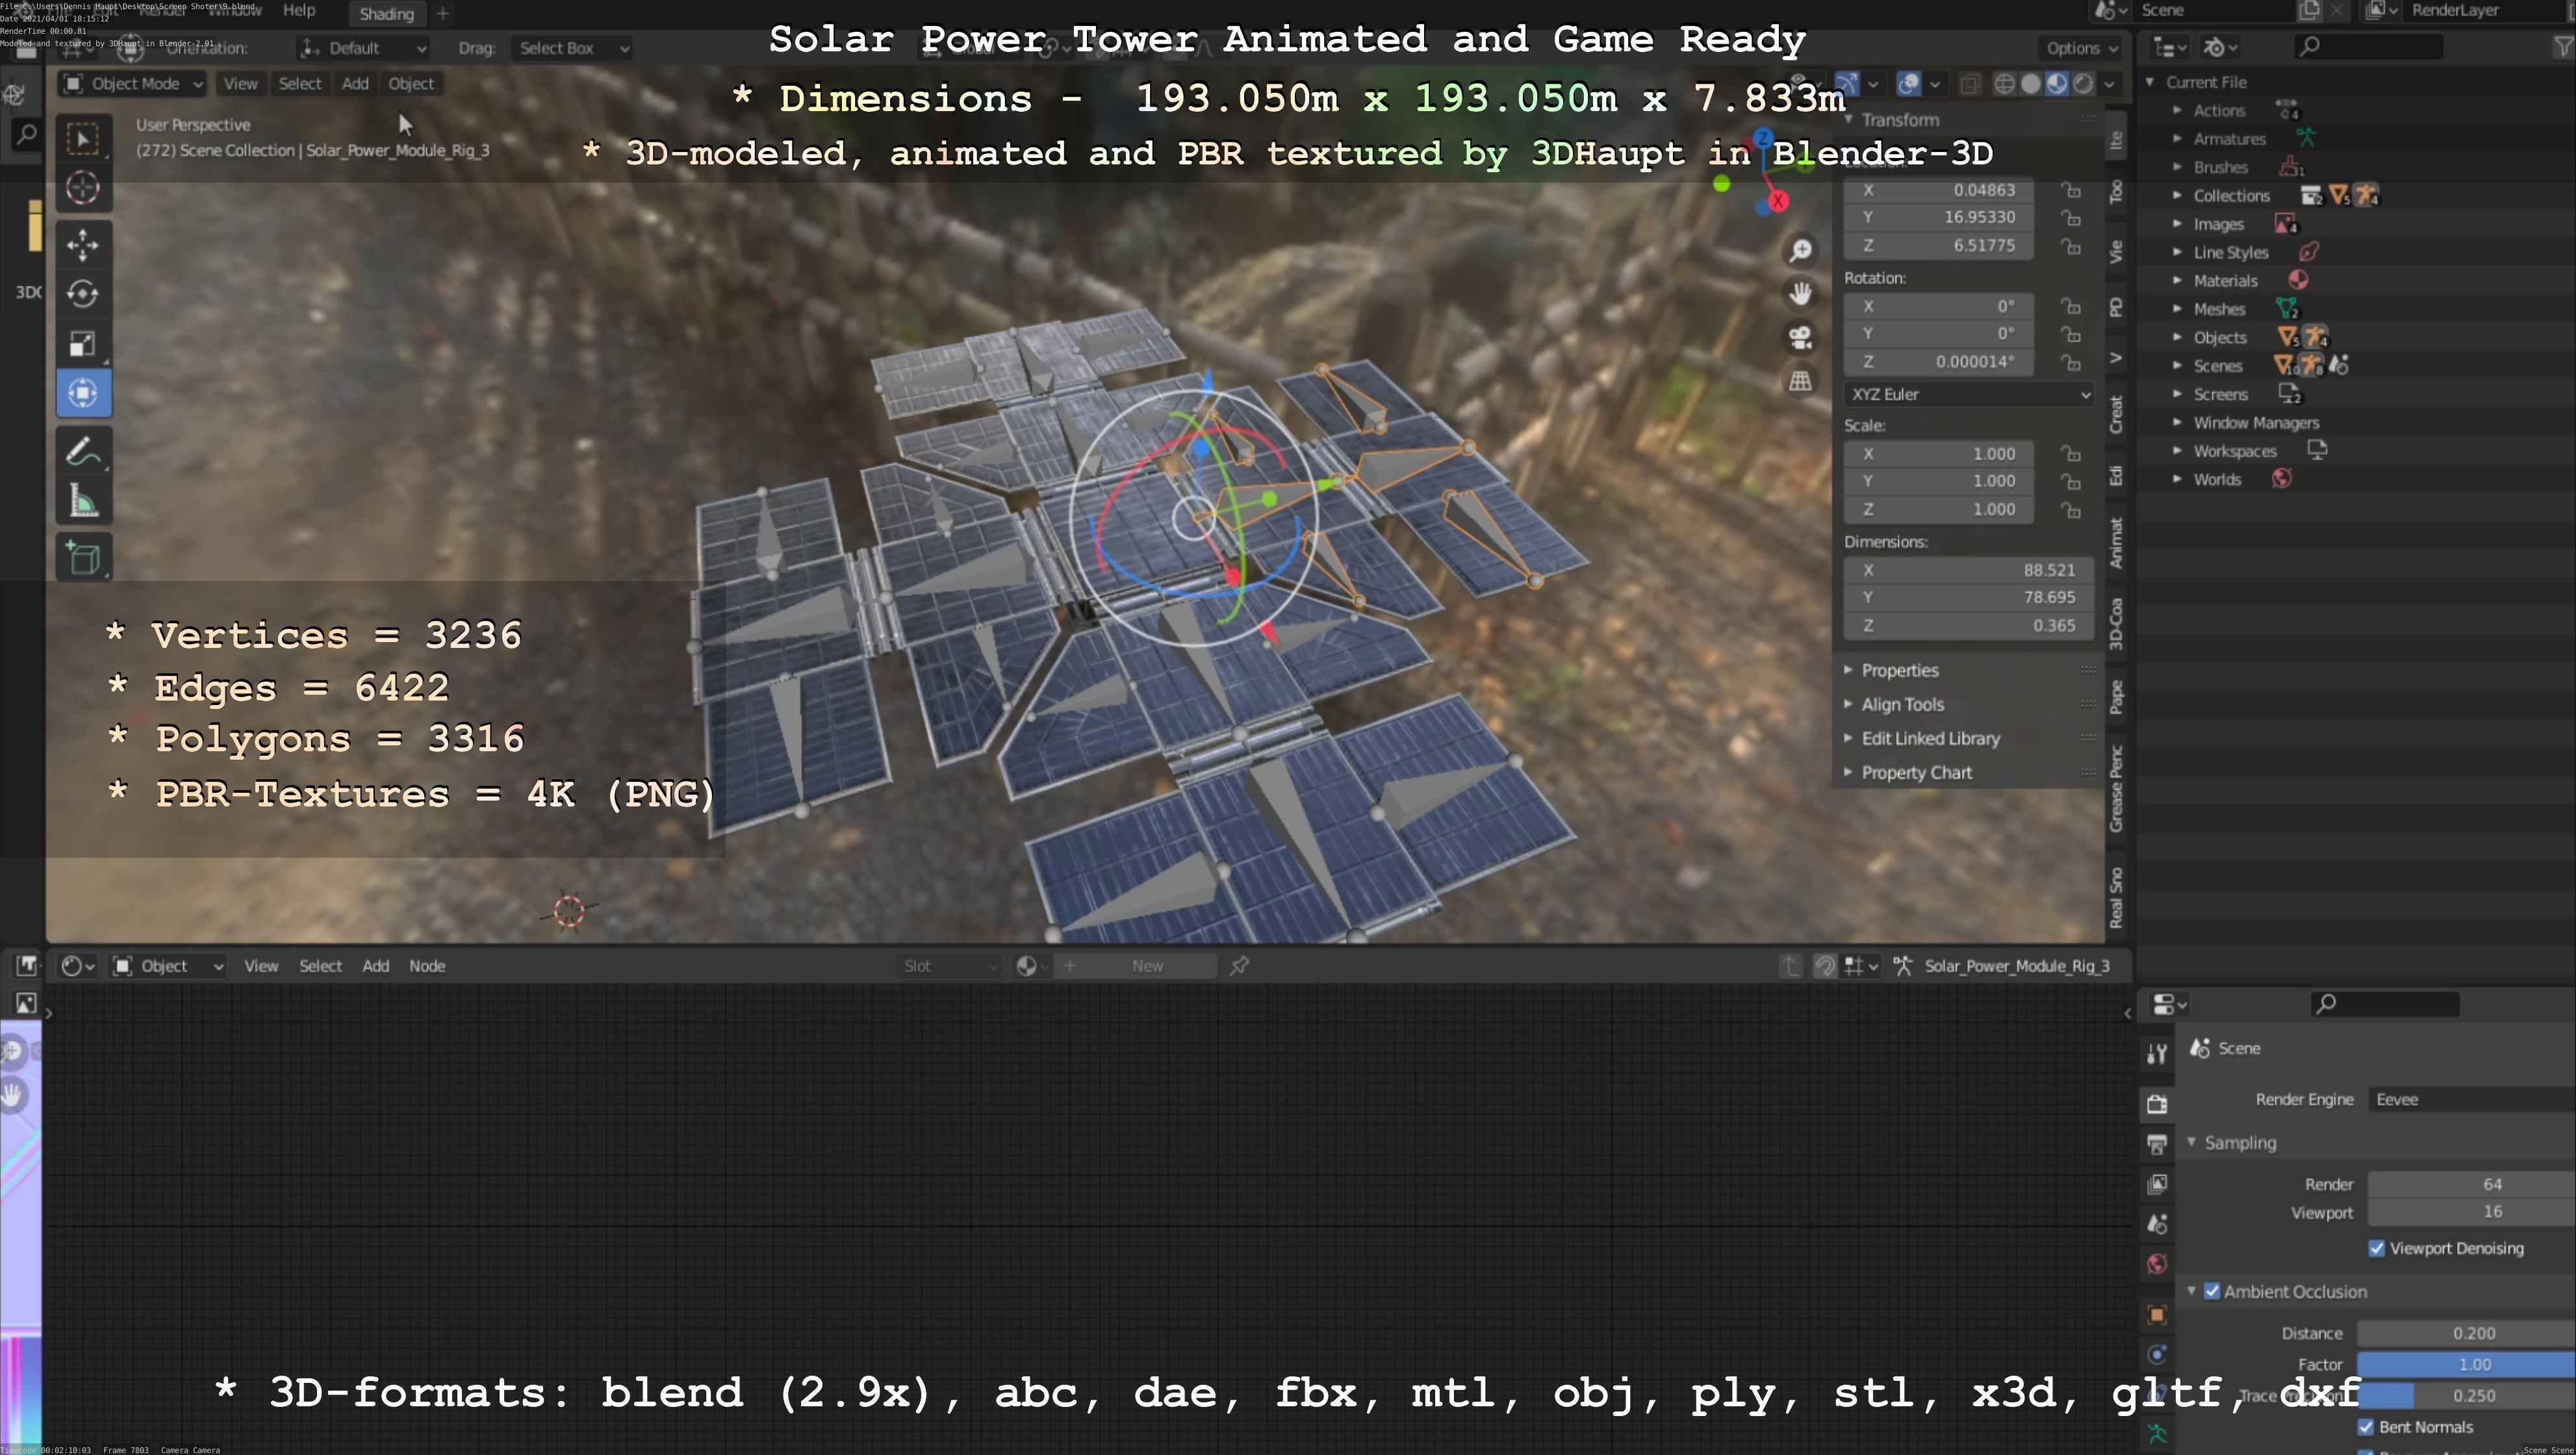Enable Viewport Denoising checkbox

(x=2377, y=1248)
